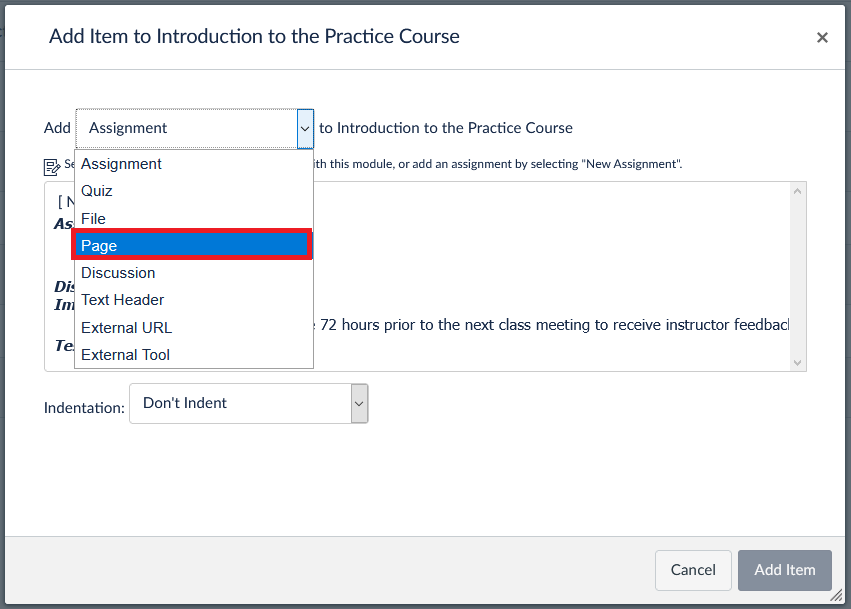Click the assignment list scrollbar track
Image resolution: width=851 pixels, height=609 pixels.
(x=797, y=277)
